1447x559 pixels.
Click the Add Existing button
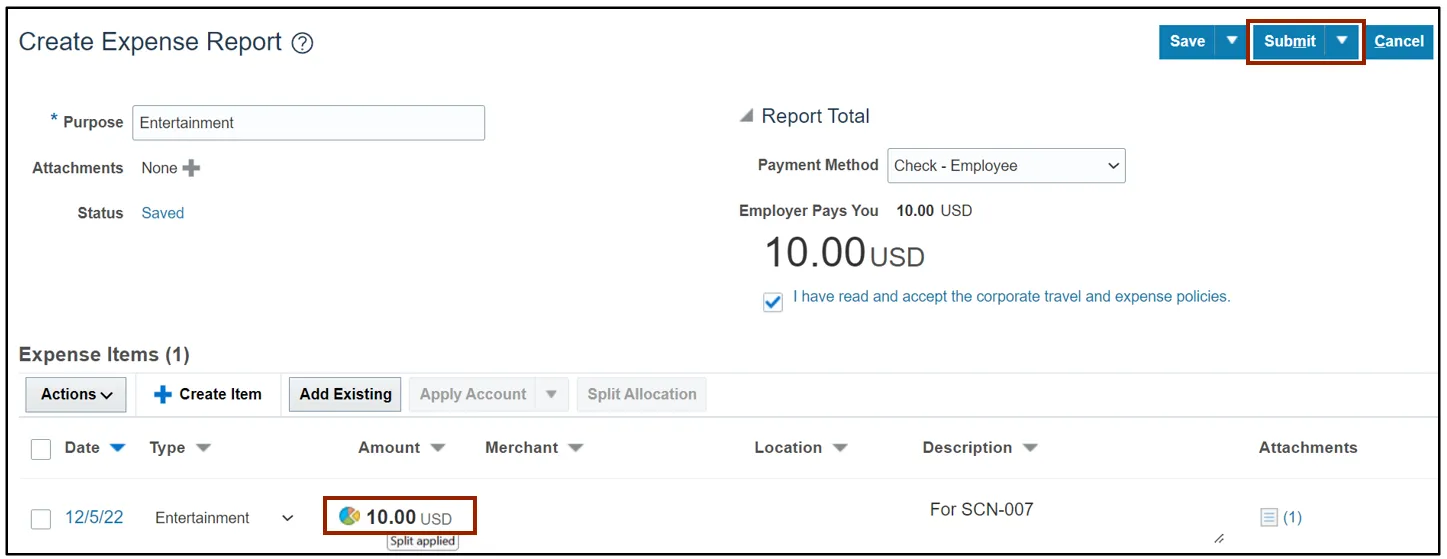coord(345,394)
